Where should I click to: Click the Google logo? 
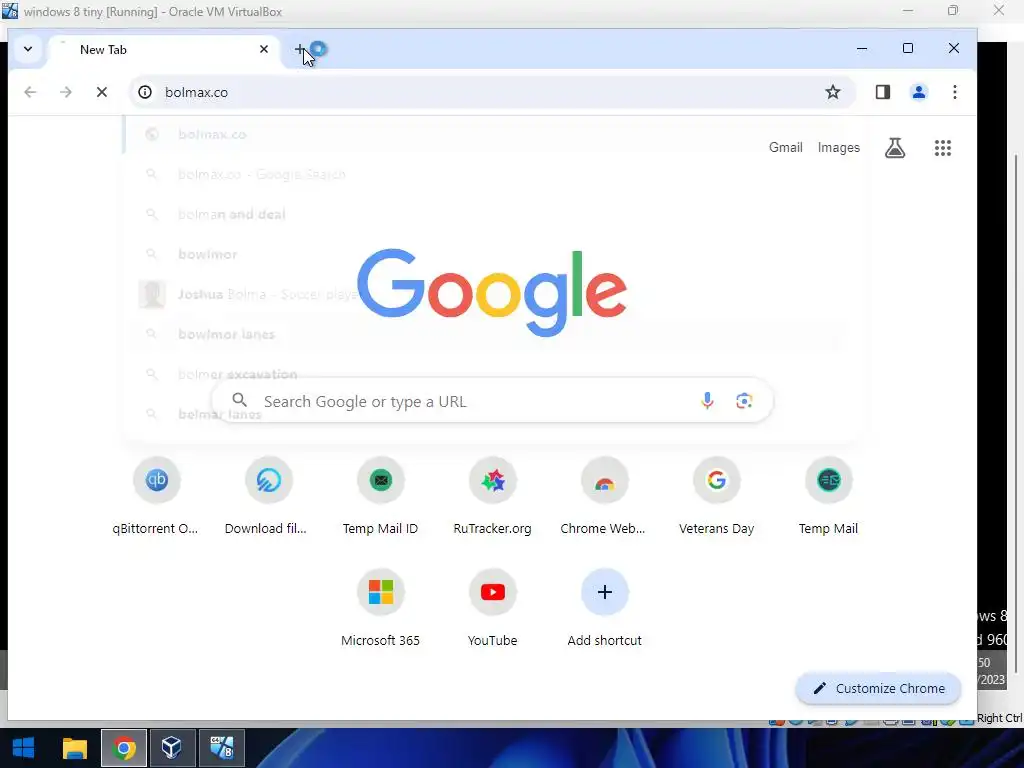[x=492, y=292]
